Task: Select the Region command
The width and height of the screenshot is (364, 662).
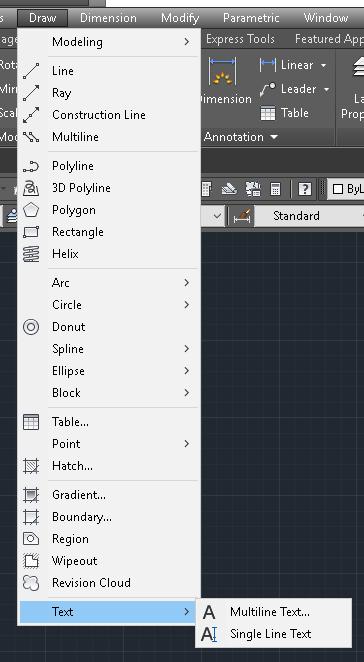Action: tap(109, 539)
